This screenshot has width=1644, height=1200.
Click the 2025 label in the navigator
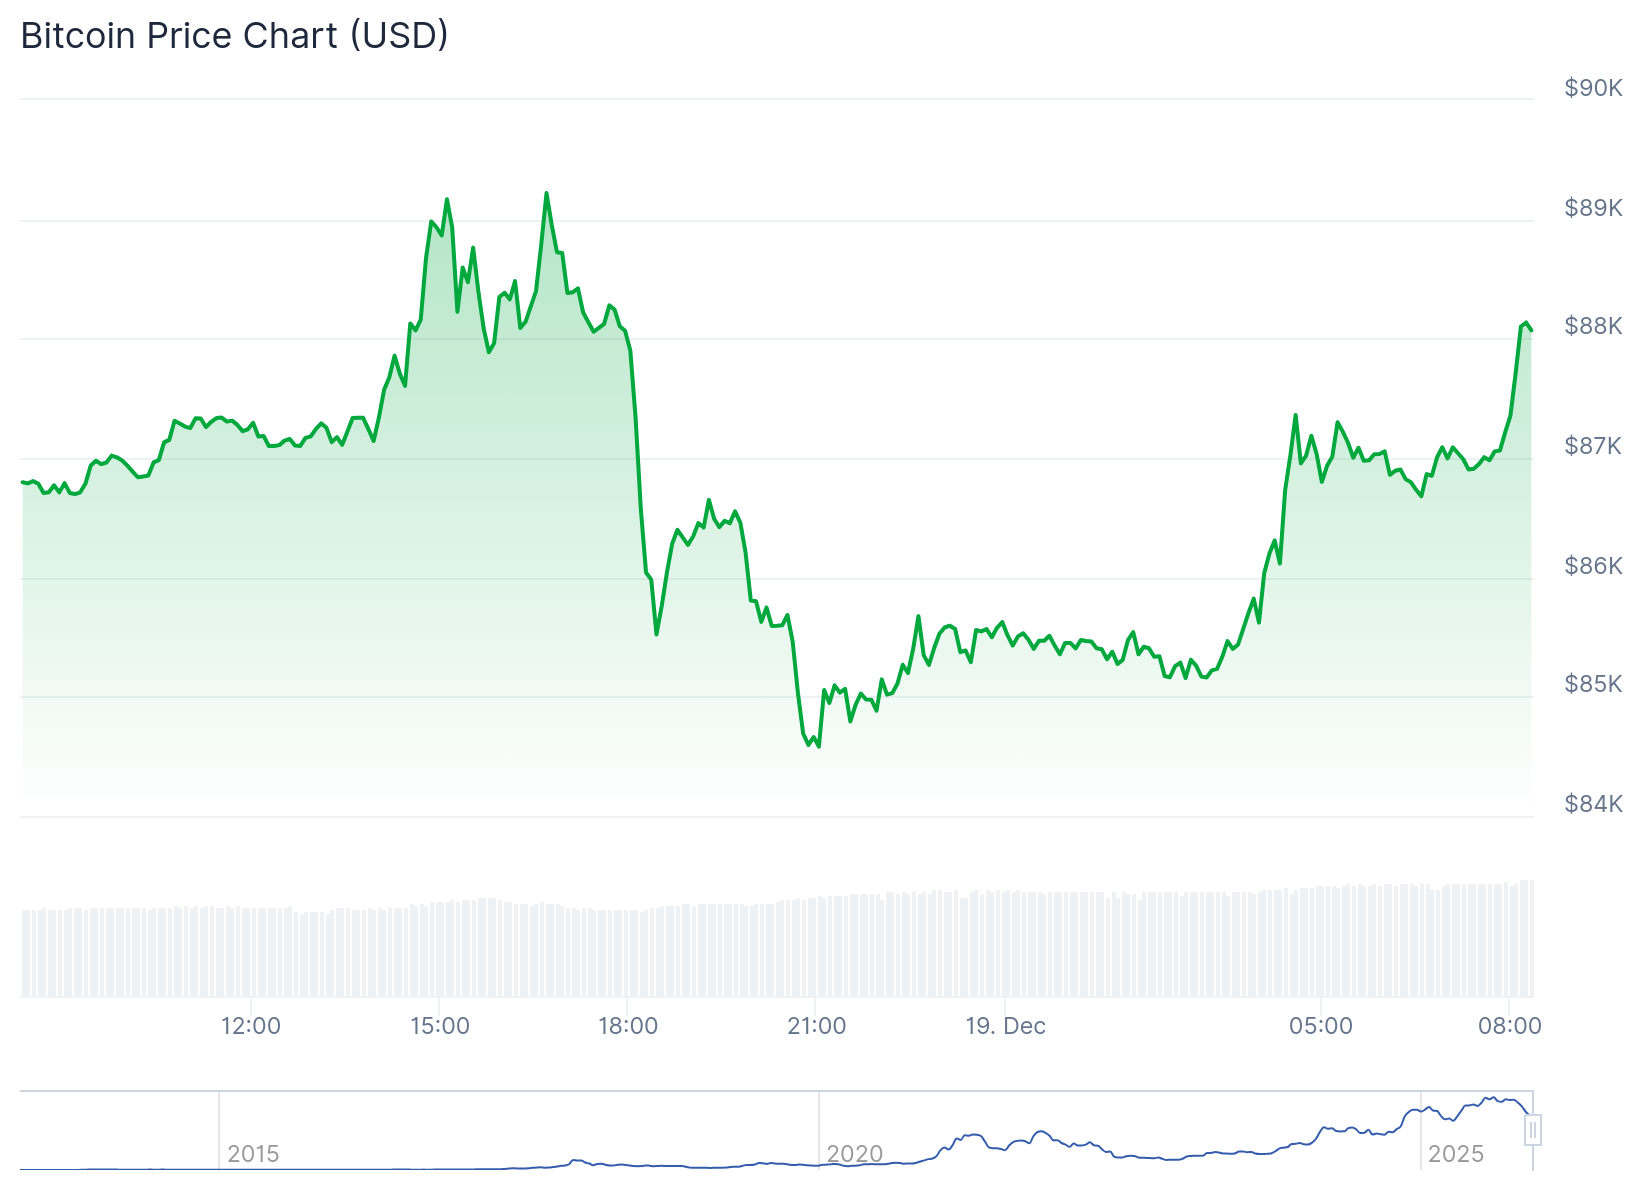[x=1456, y=1154]
